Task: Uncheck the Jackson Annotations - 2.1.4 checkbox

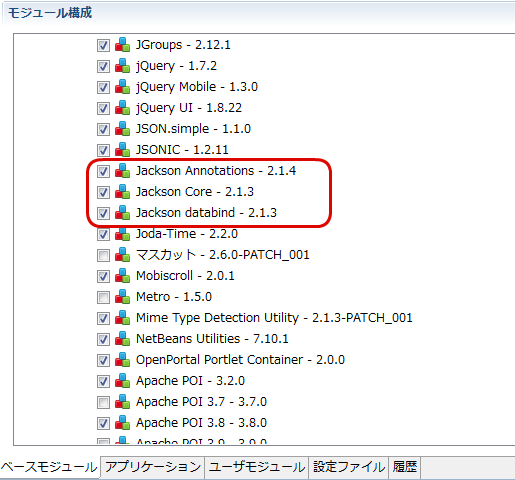Action: point(103,172)
